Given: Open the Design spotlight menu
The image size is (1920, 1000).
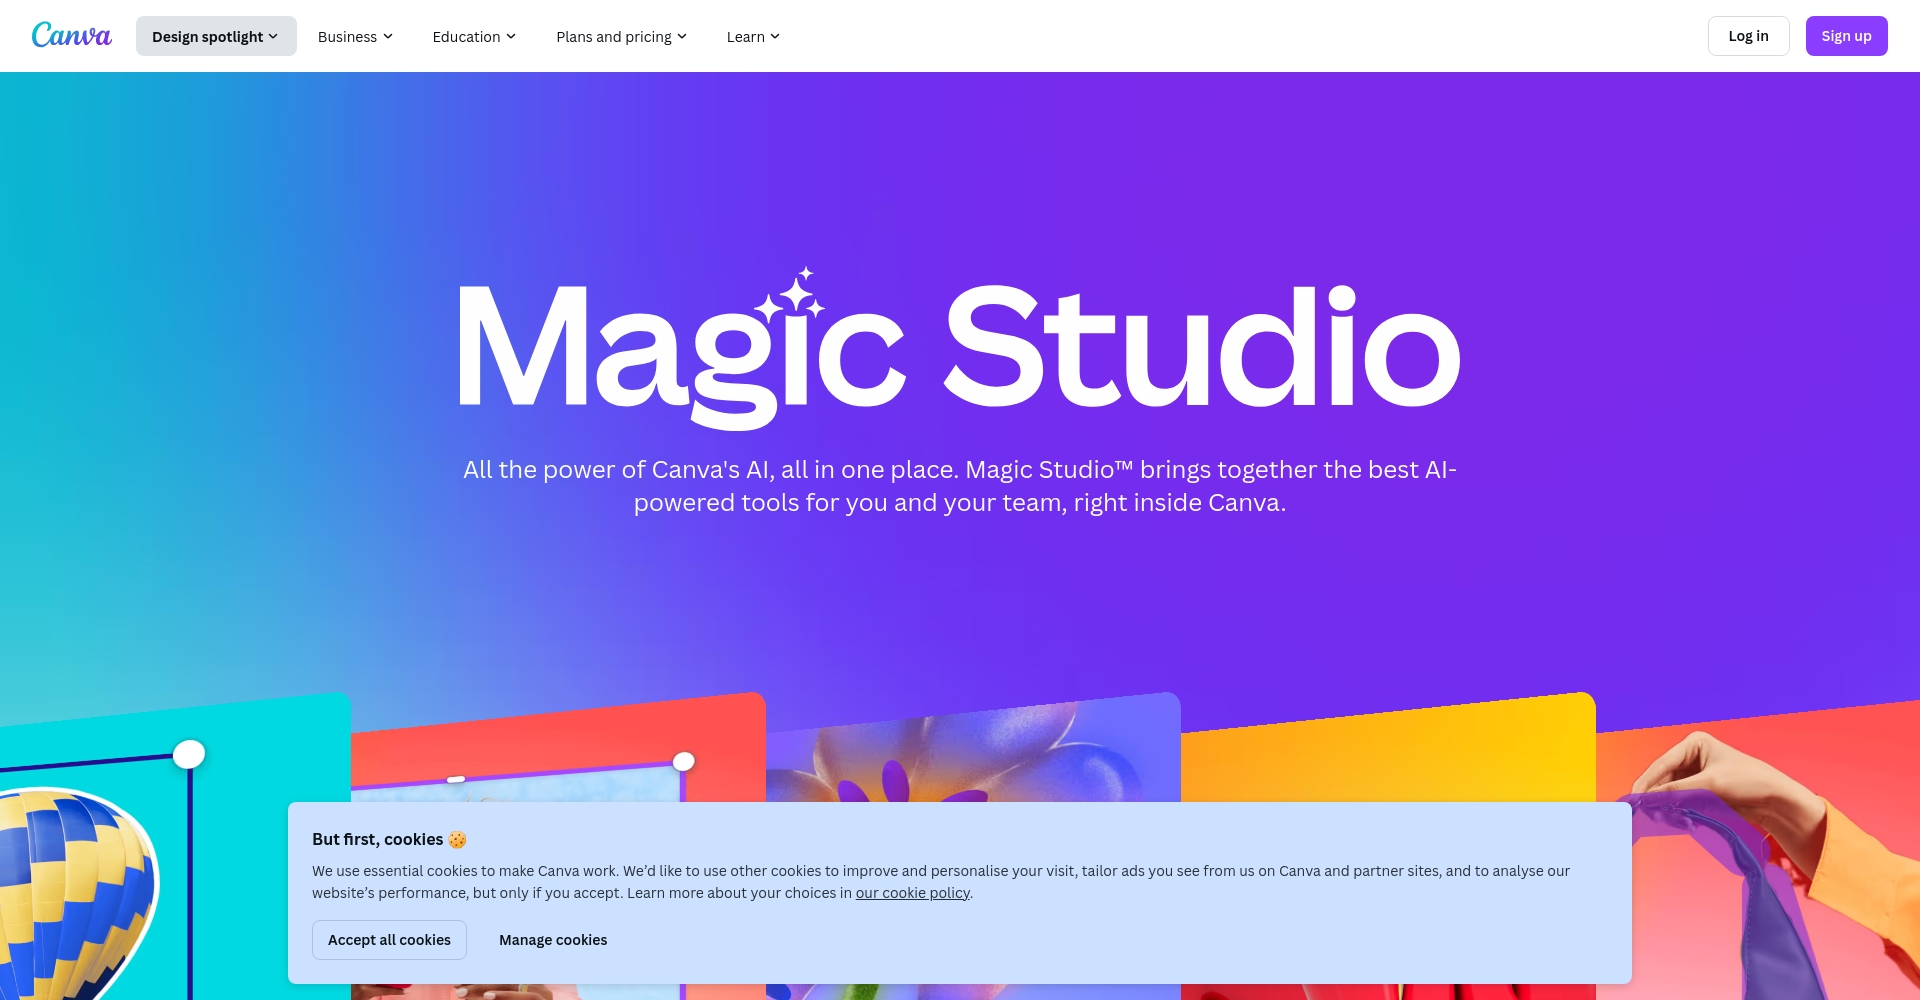Looking at the screenshot, I should click(216, 36).
